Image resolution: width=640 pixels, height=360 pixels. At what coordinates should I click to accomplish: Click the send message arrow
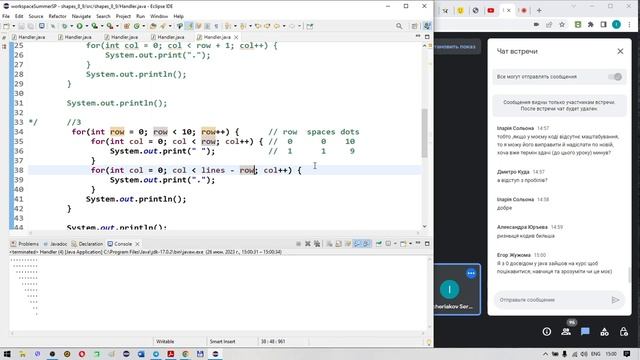[616, 300]
